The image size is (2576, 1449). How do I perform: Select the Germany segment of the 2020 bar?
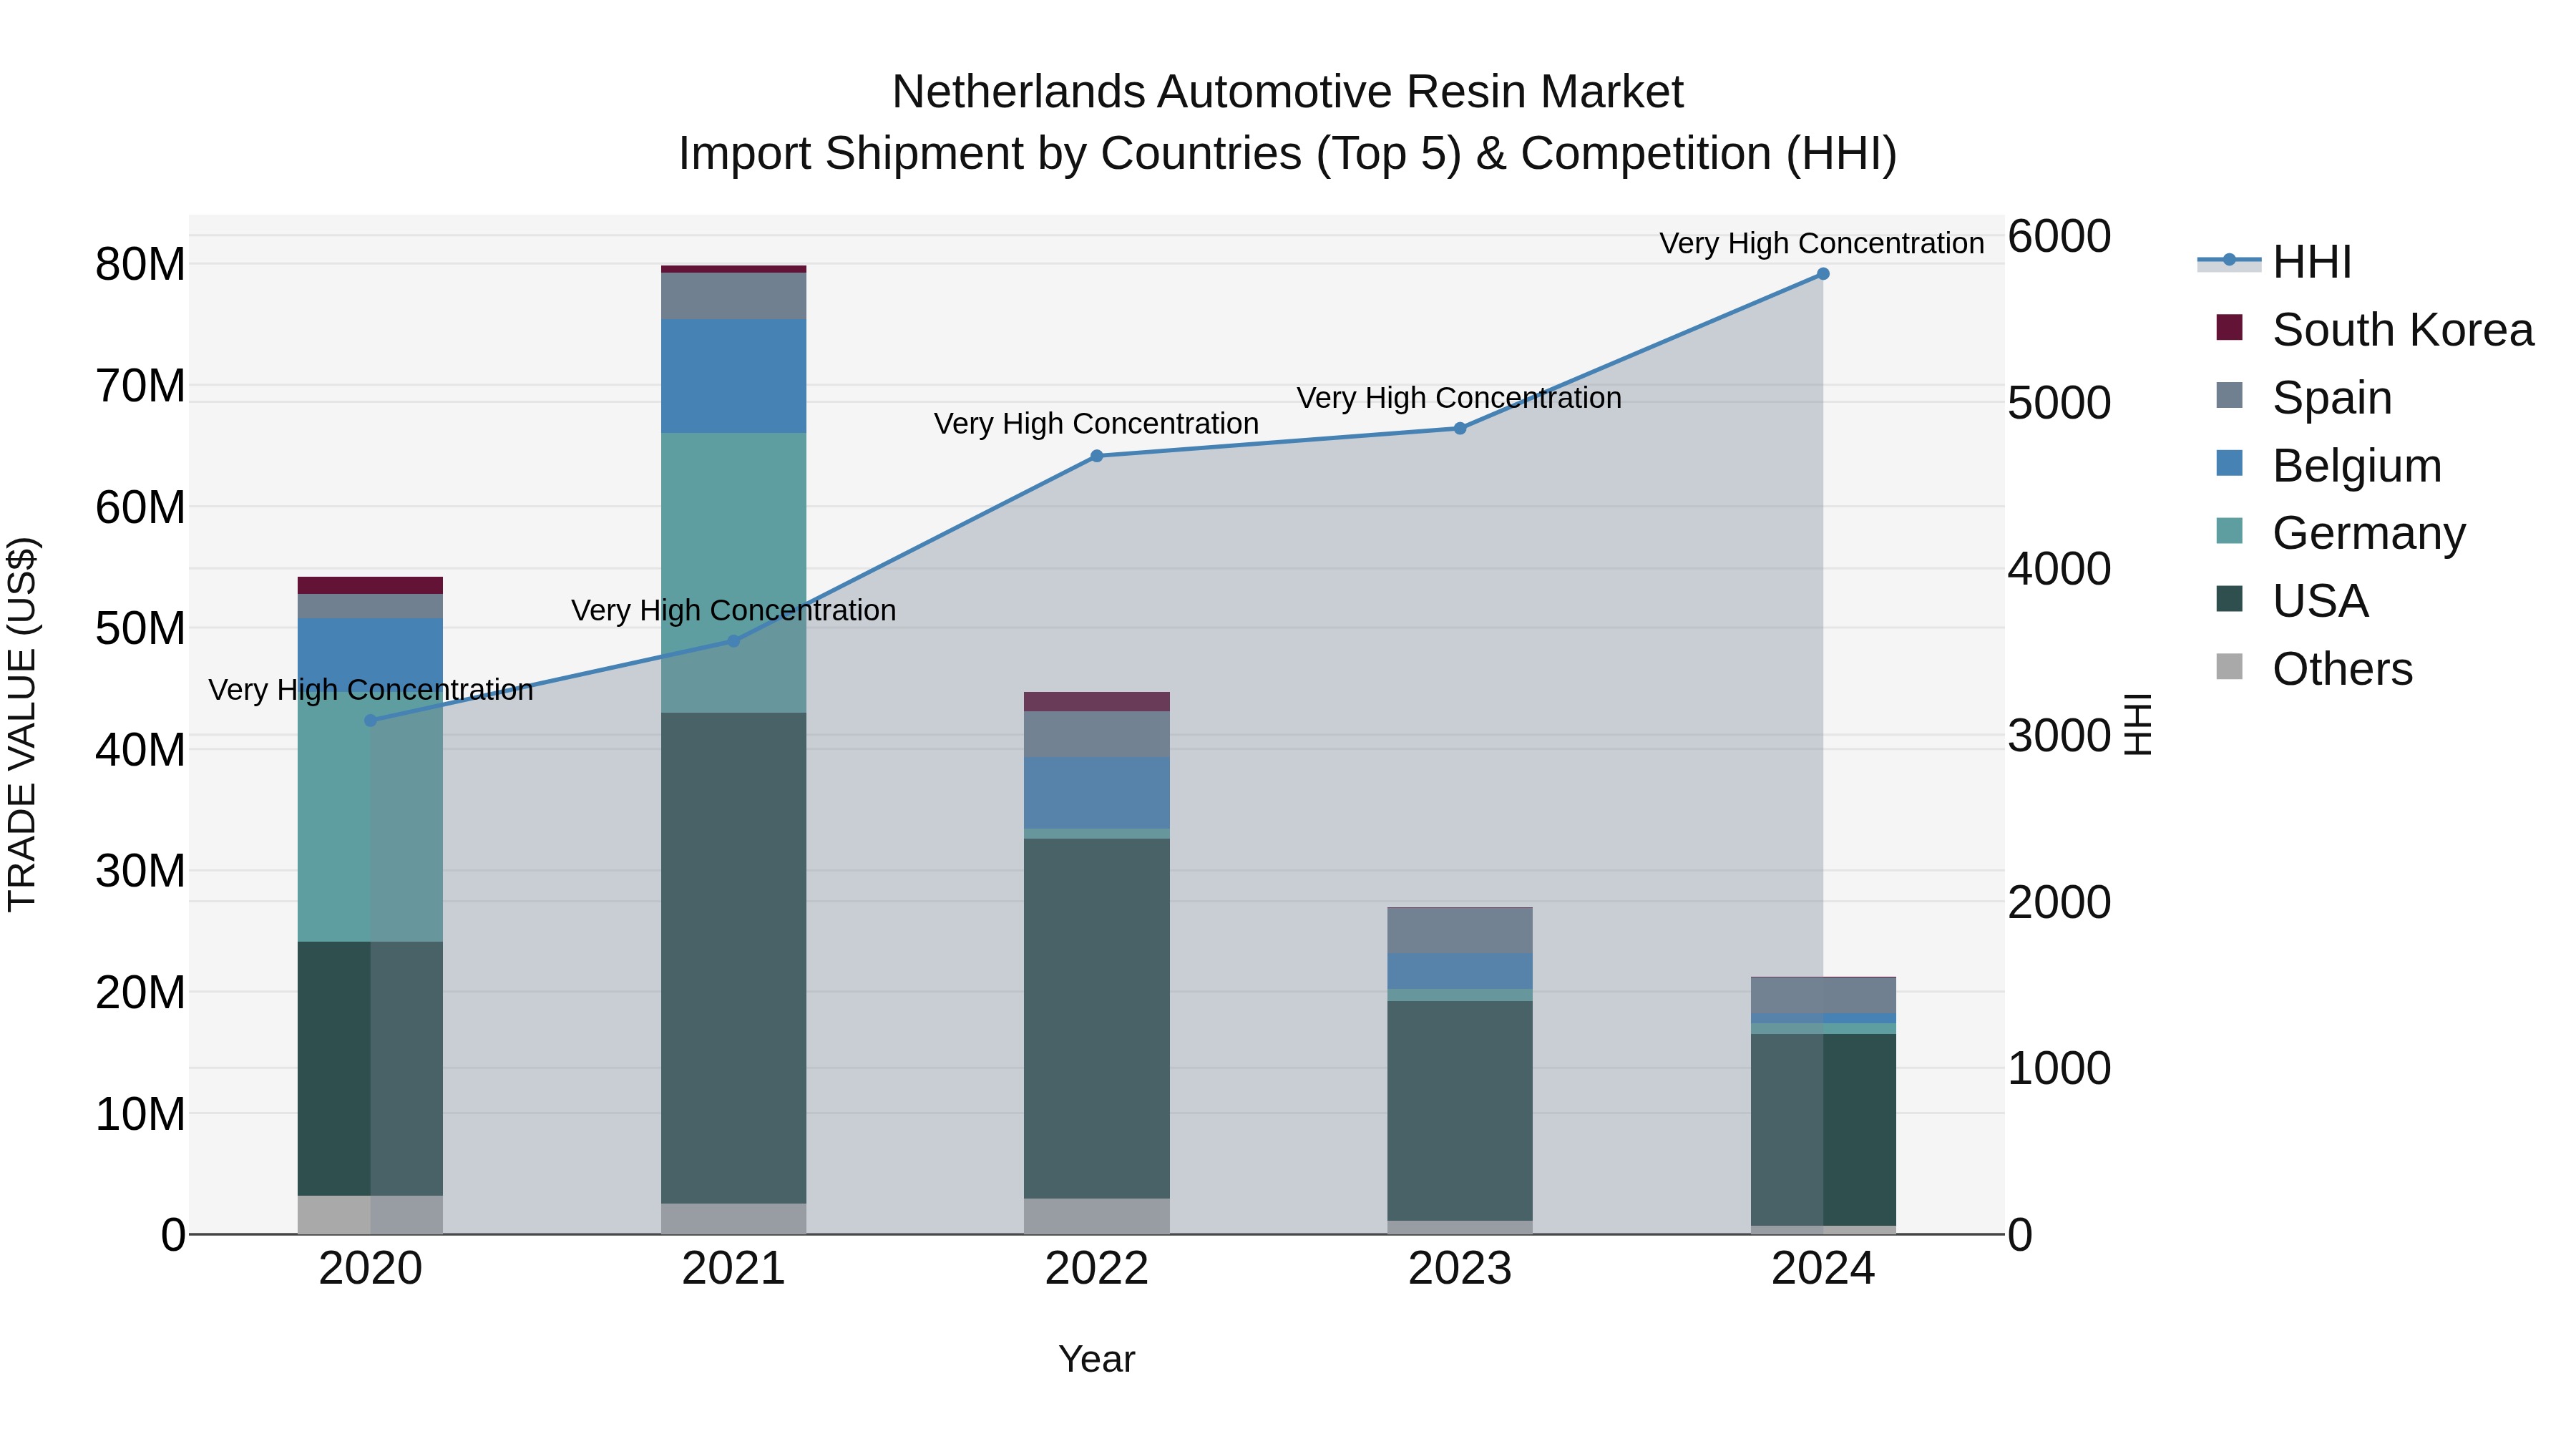click(371, 816)
